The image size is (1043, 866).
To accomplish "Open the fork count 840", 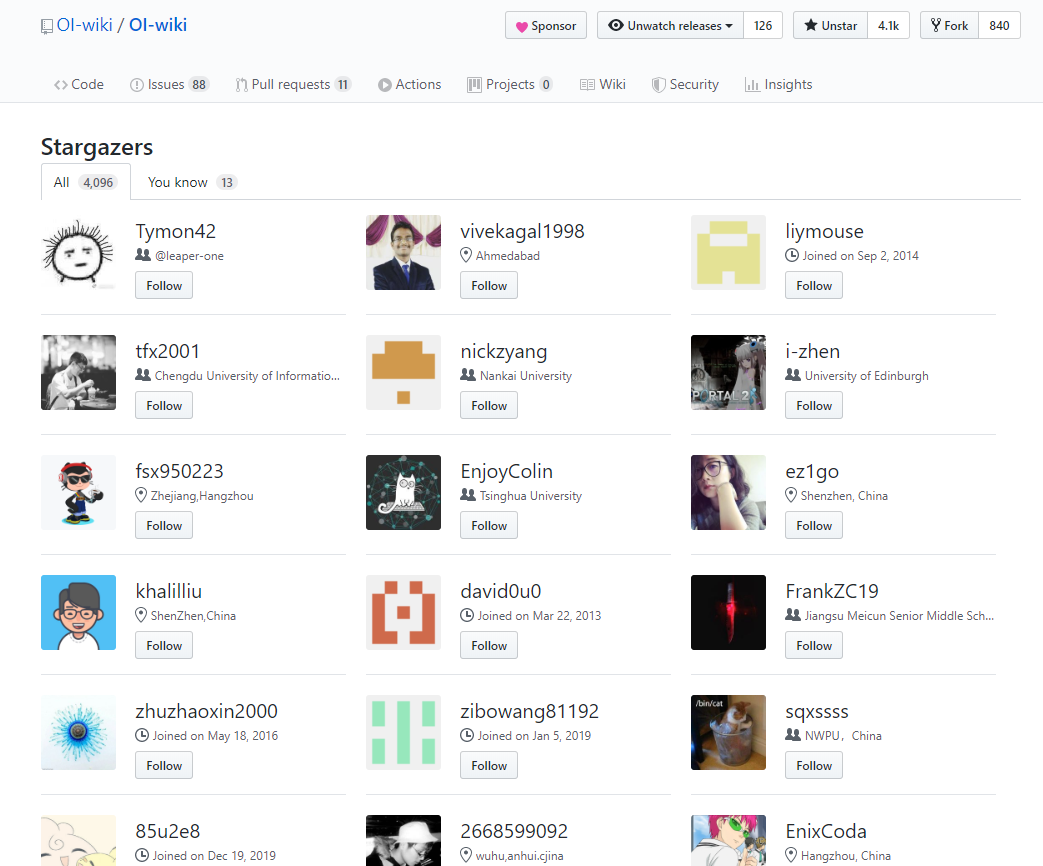I will pos(999,25).
